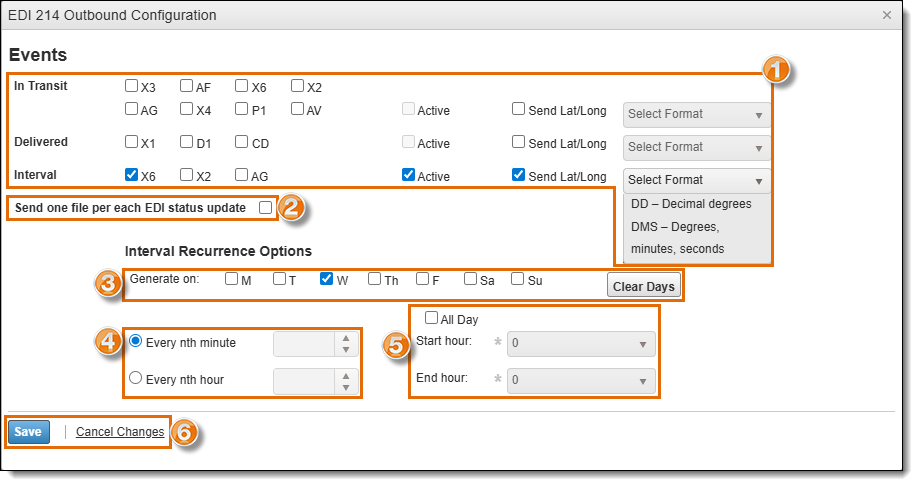Uncheck Wednesday in Generate on days
The width and height of the screenshot is (918, 486).
(x=326, y=279)
